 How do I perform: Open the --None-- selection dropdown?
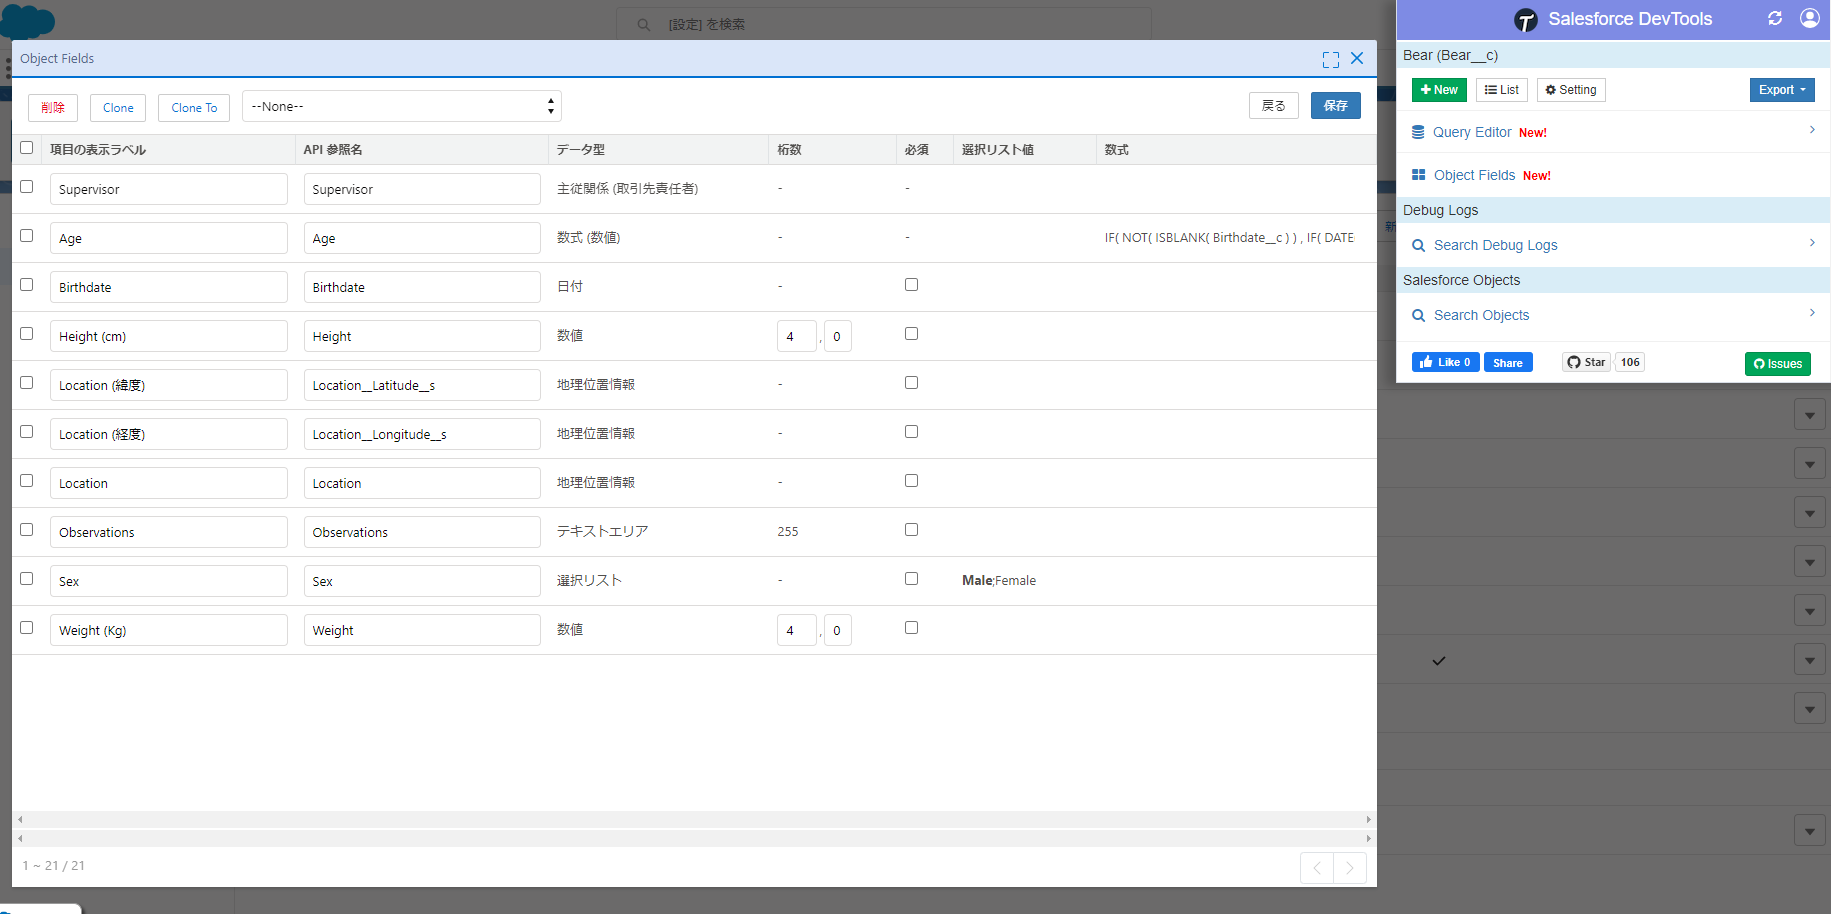pos(400,106)
